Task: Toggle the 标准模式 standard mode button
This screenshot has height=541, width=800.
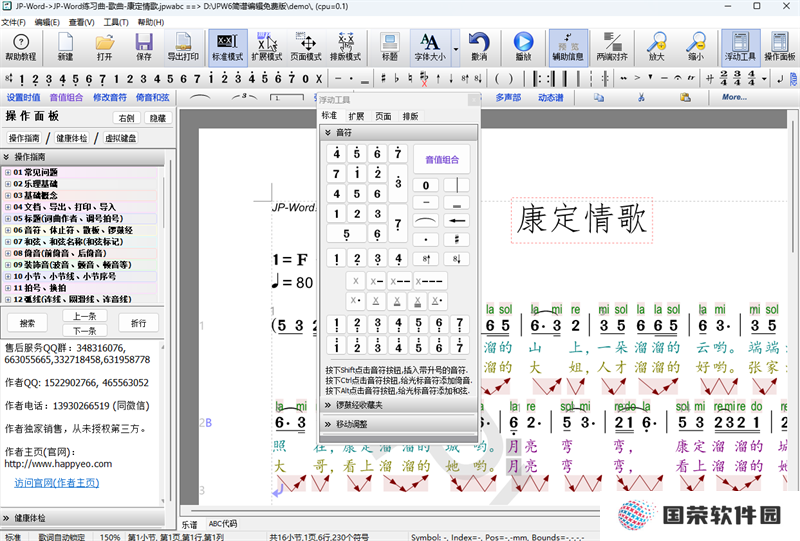Action: click(x=228, y=47)
